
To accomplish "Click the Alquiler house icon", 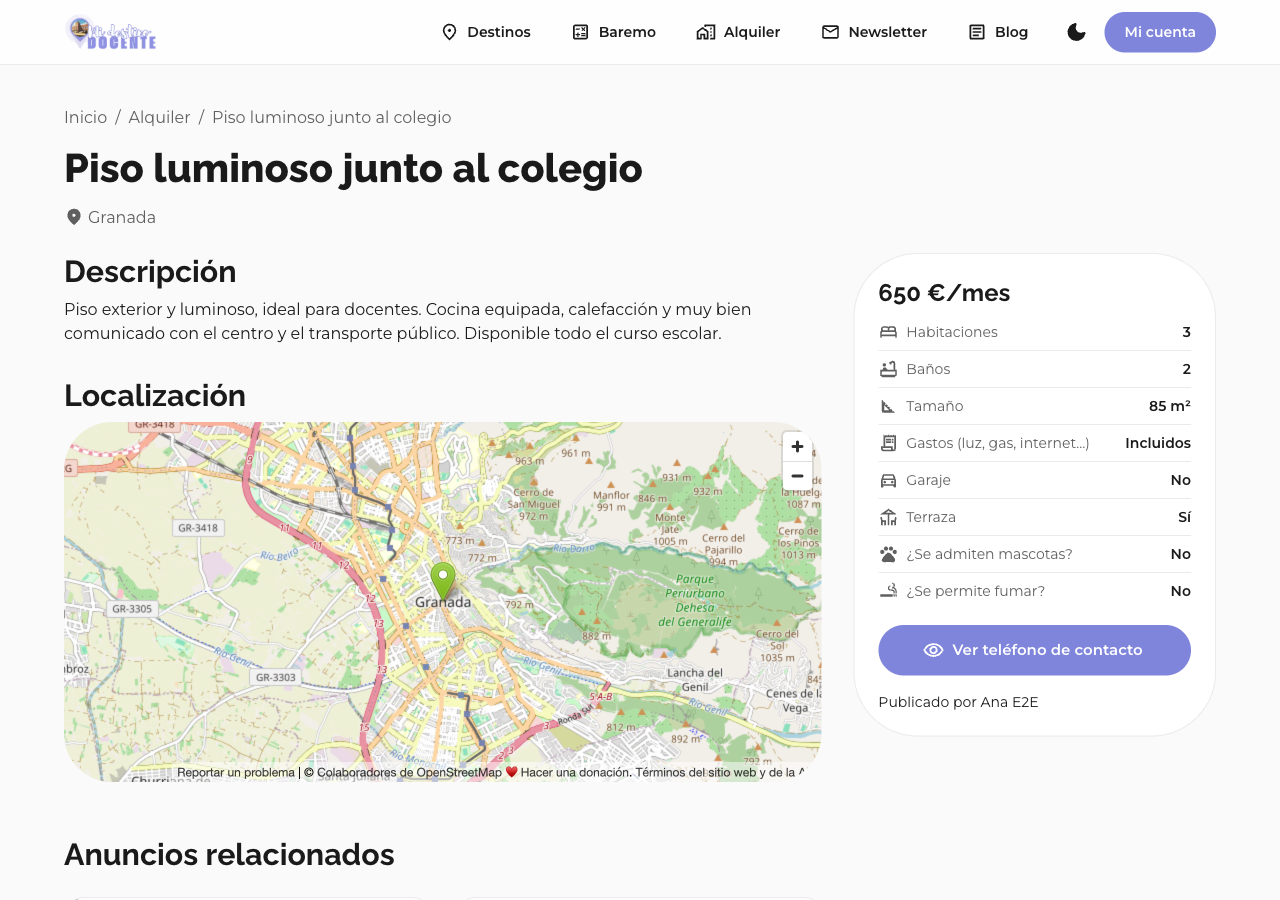I will click(x=706, y=32).
